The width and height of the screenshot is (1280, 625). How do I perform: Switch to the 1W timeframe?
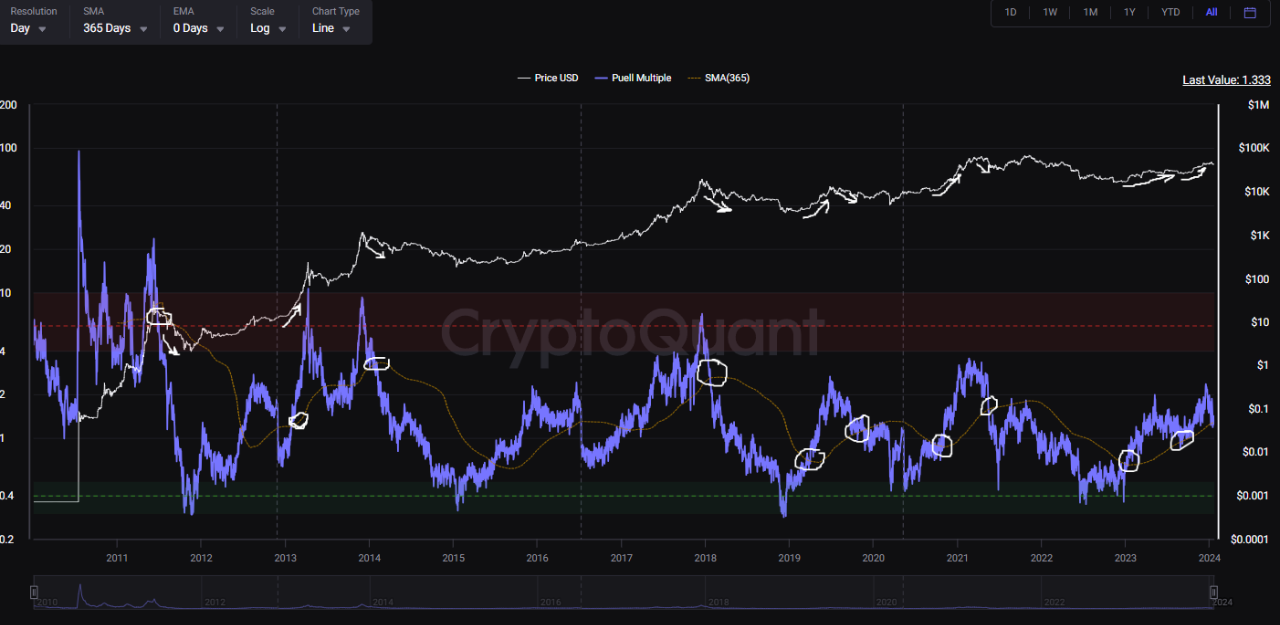1050,13
